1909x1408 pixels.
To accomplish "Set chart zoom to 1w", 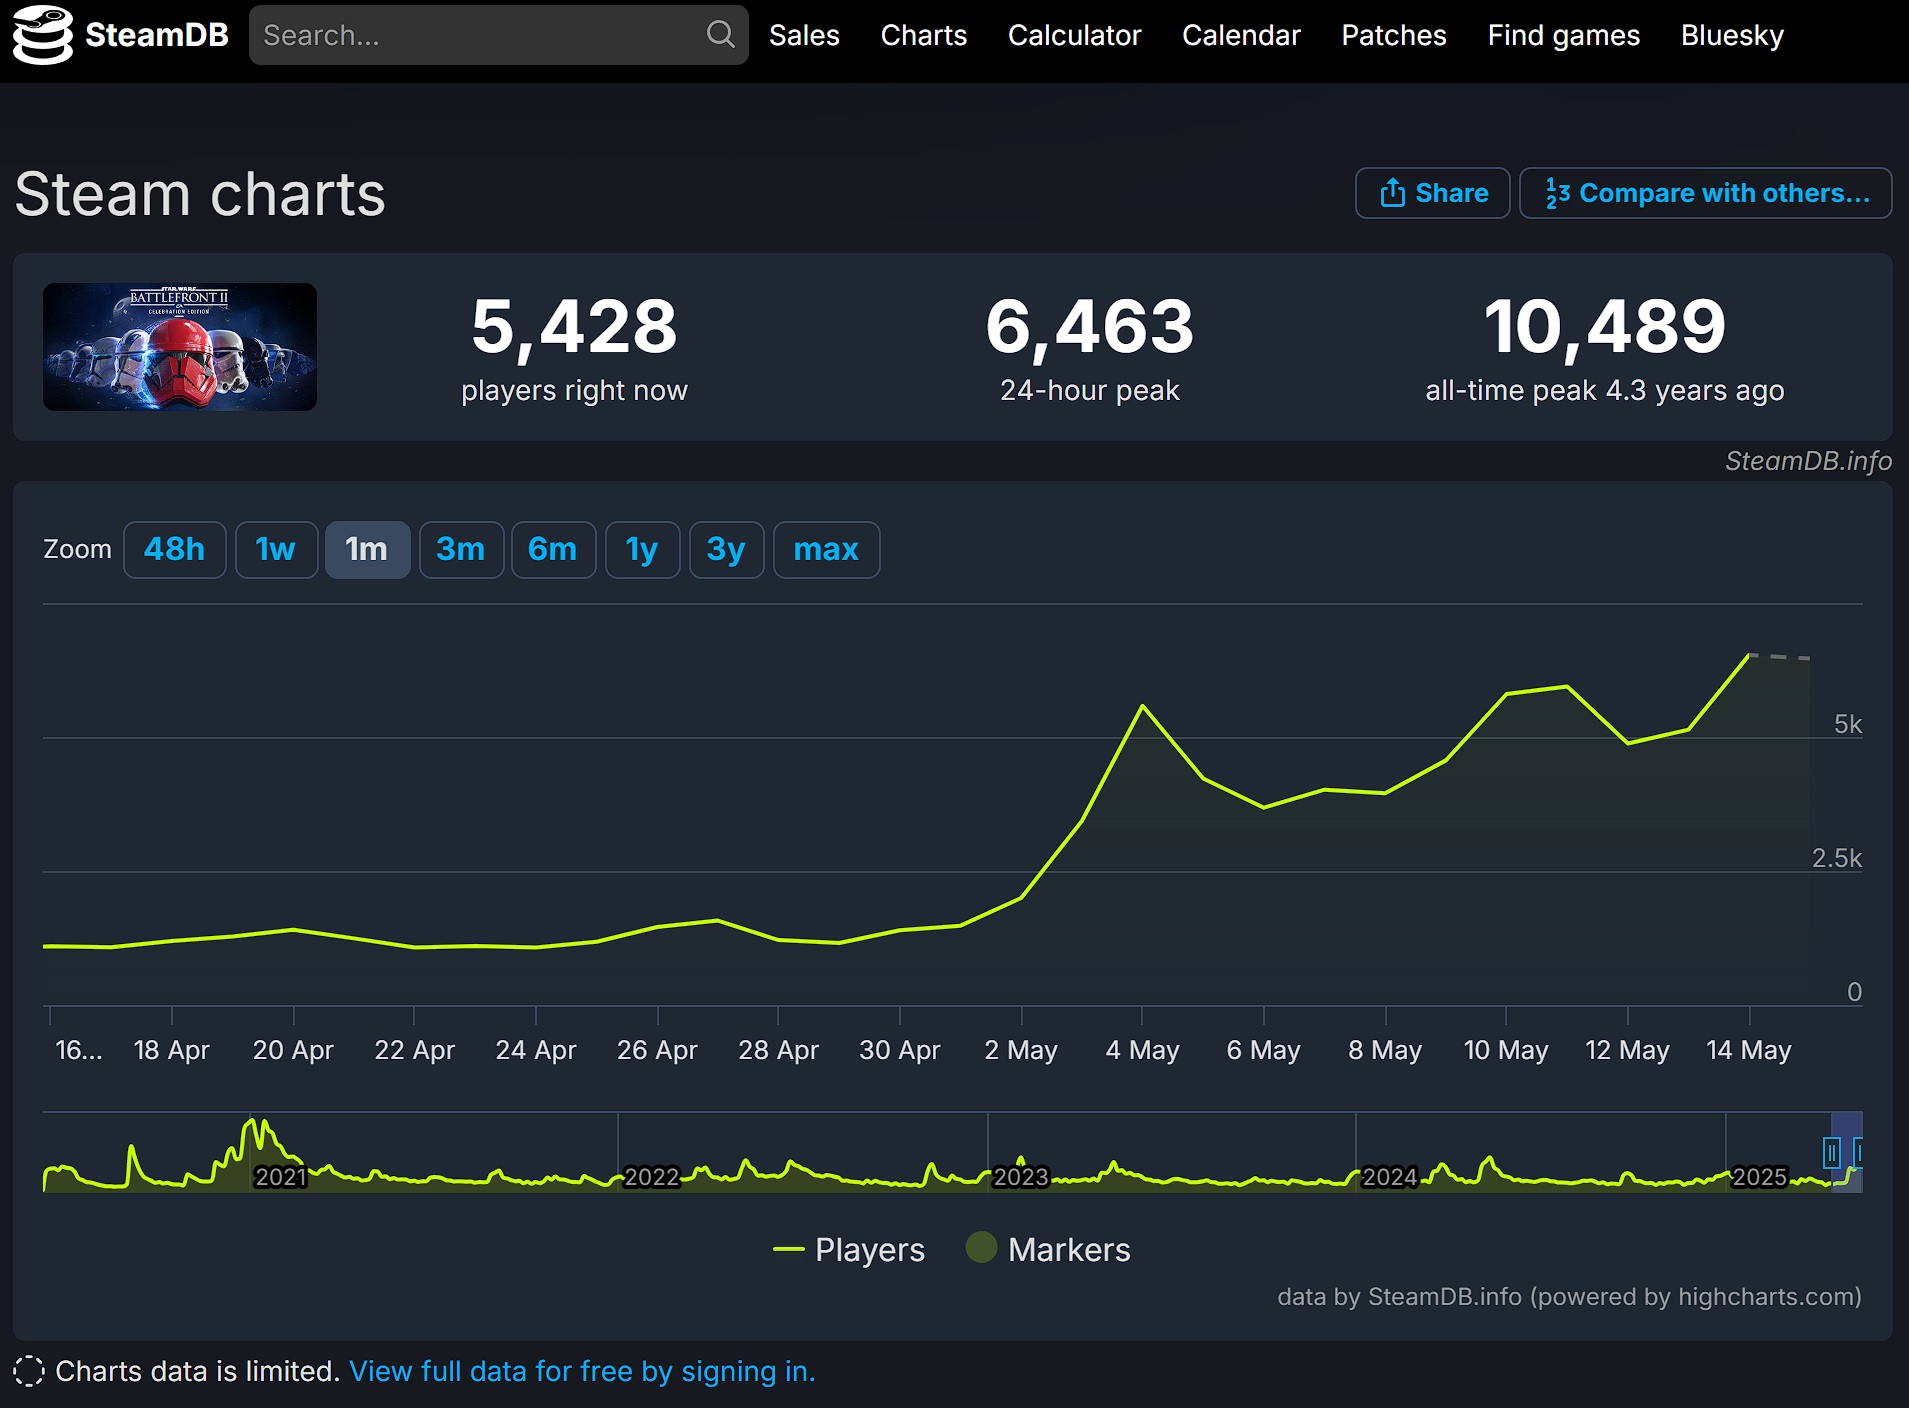I will pyautogui.click(x=276, y=549).
